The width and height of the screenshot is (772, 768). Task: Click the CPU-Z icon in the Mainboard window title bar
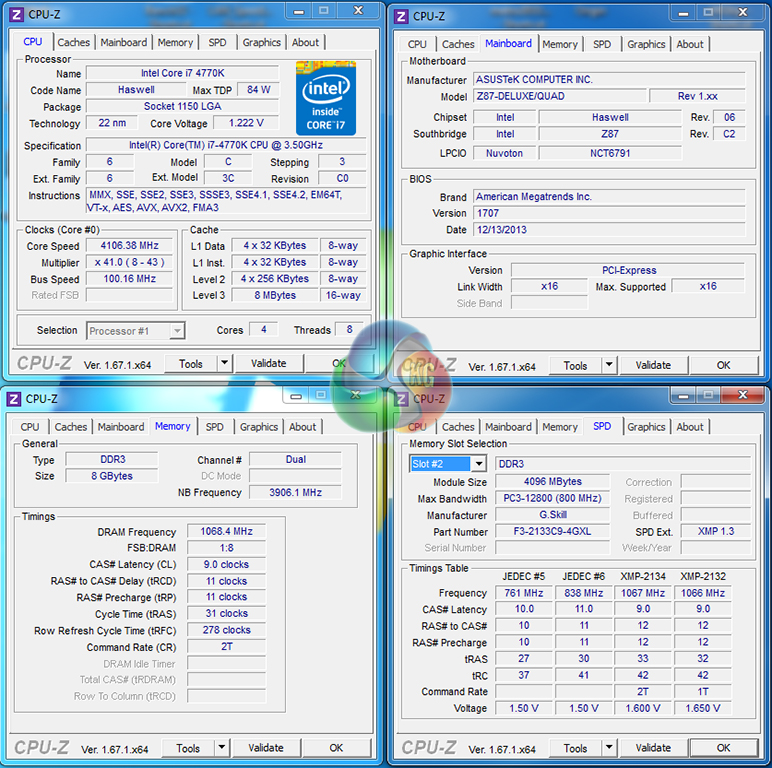401,16
